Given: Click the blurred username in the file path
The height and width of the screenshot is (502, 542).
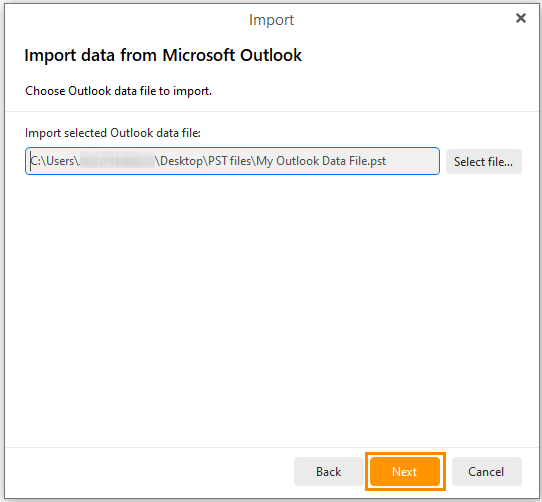Looking at the screenshot, I should tap(118, 161).
